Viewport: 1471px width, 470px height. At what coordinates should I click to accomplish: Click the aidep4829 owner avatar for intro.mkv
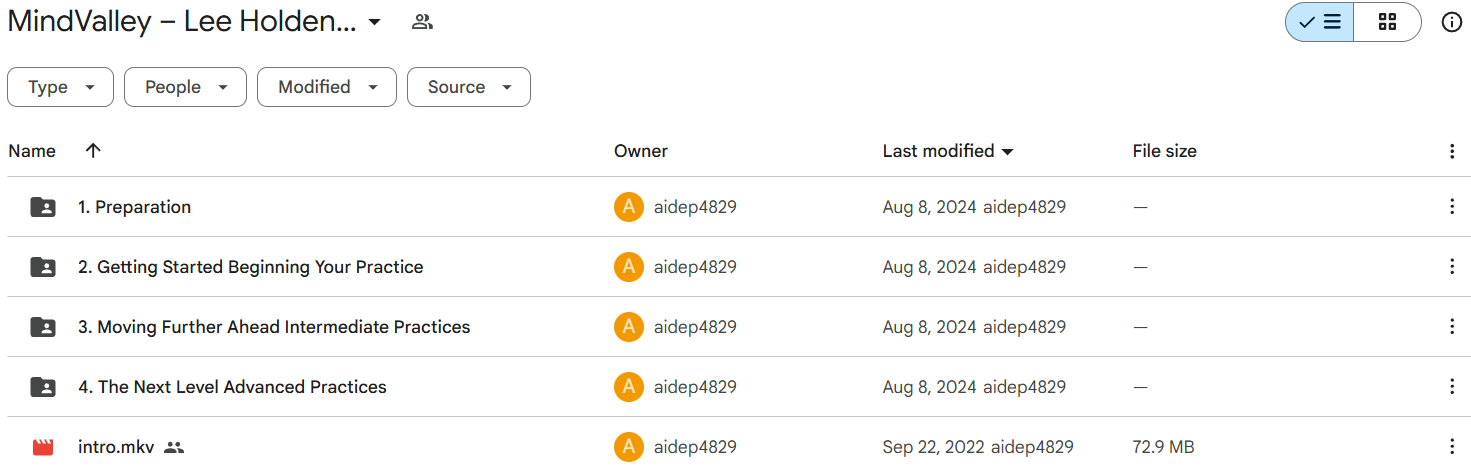click(x=628, y=447)
